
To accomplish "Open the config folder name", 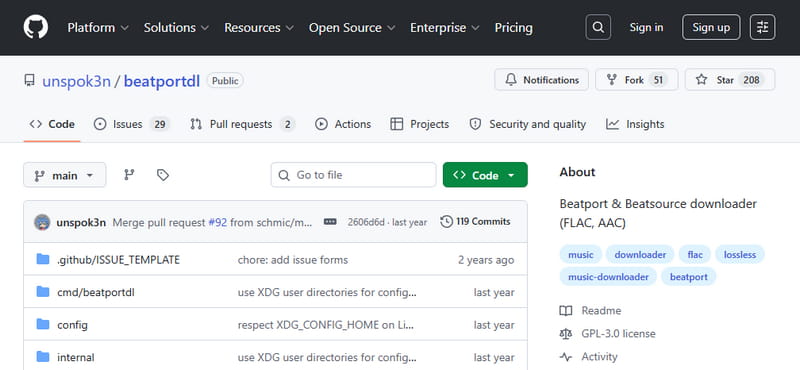I will 72,325.
